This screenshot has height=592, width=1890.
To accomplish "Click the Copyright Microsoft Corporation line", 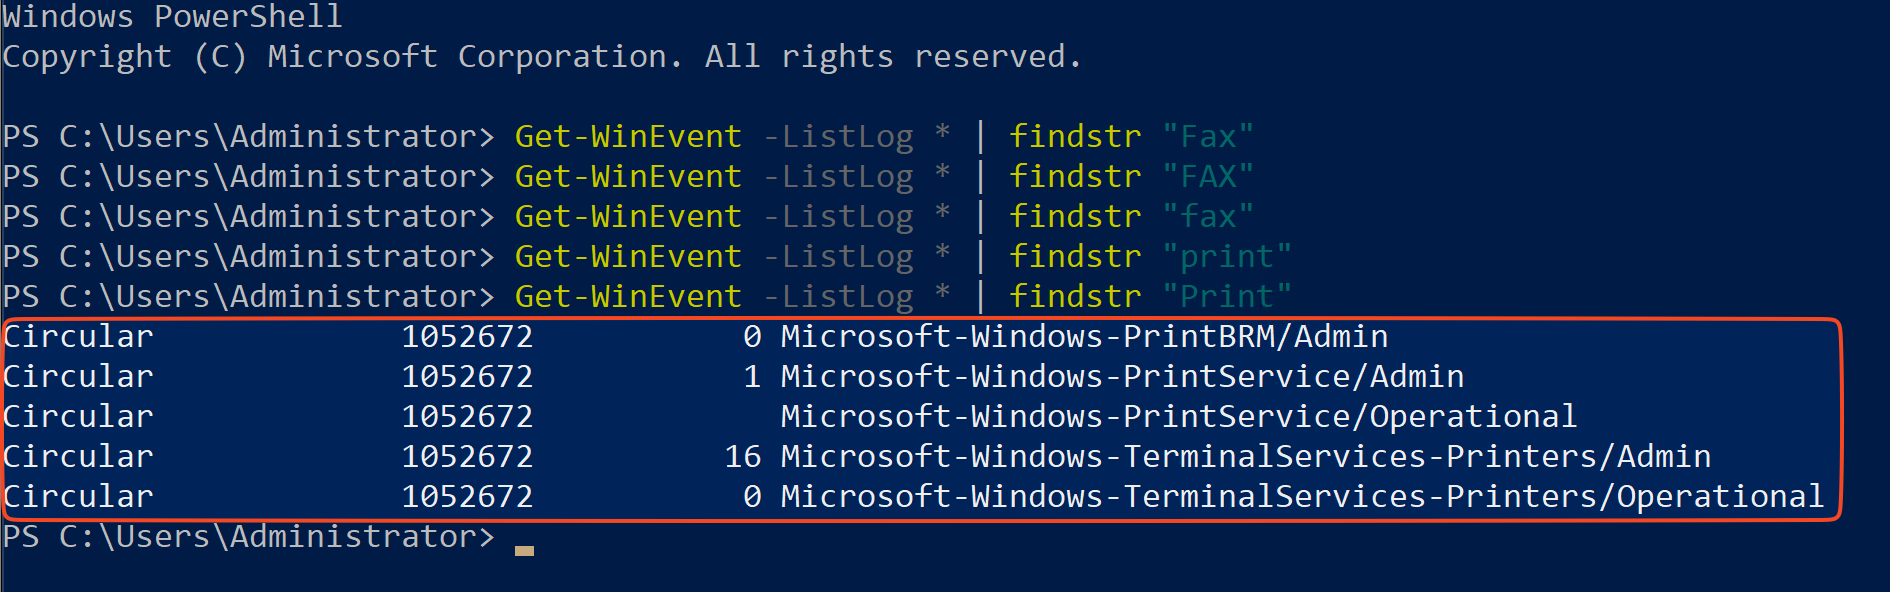I will (542, 57).
